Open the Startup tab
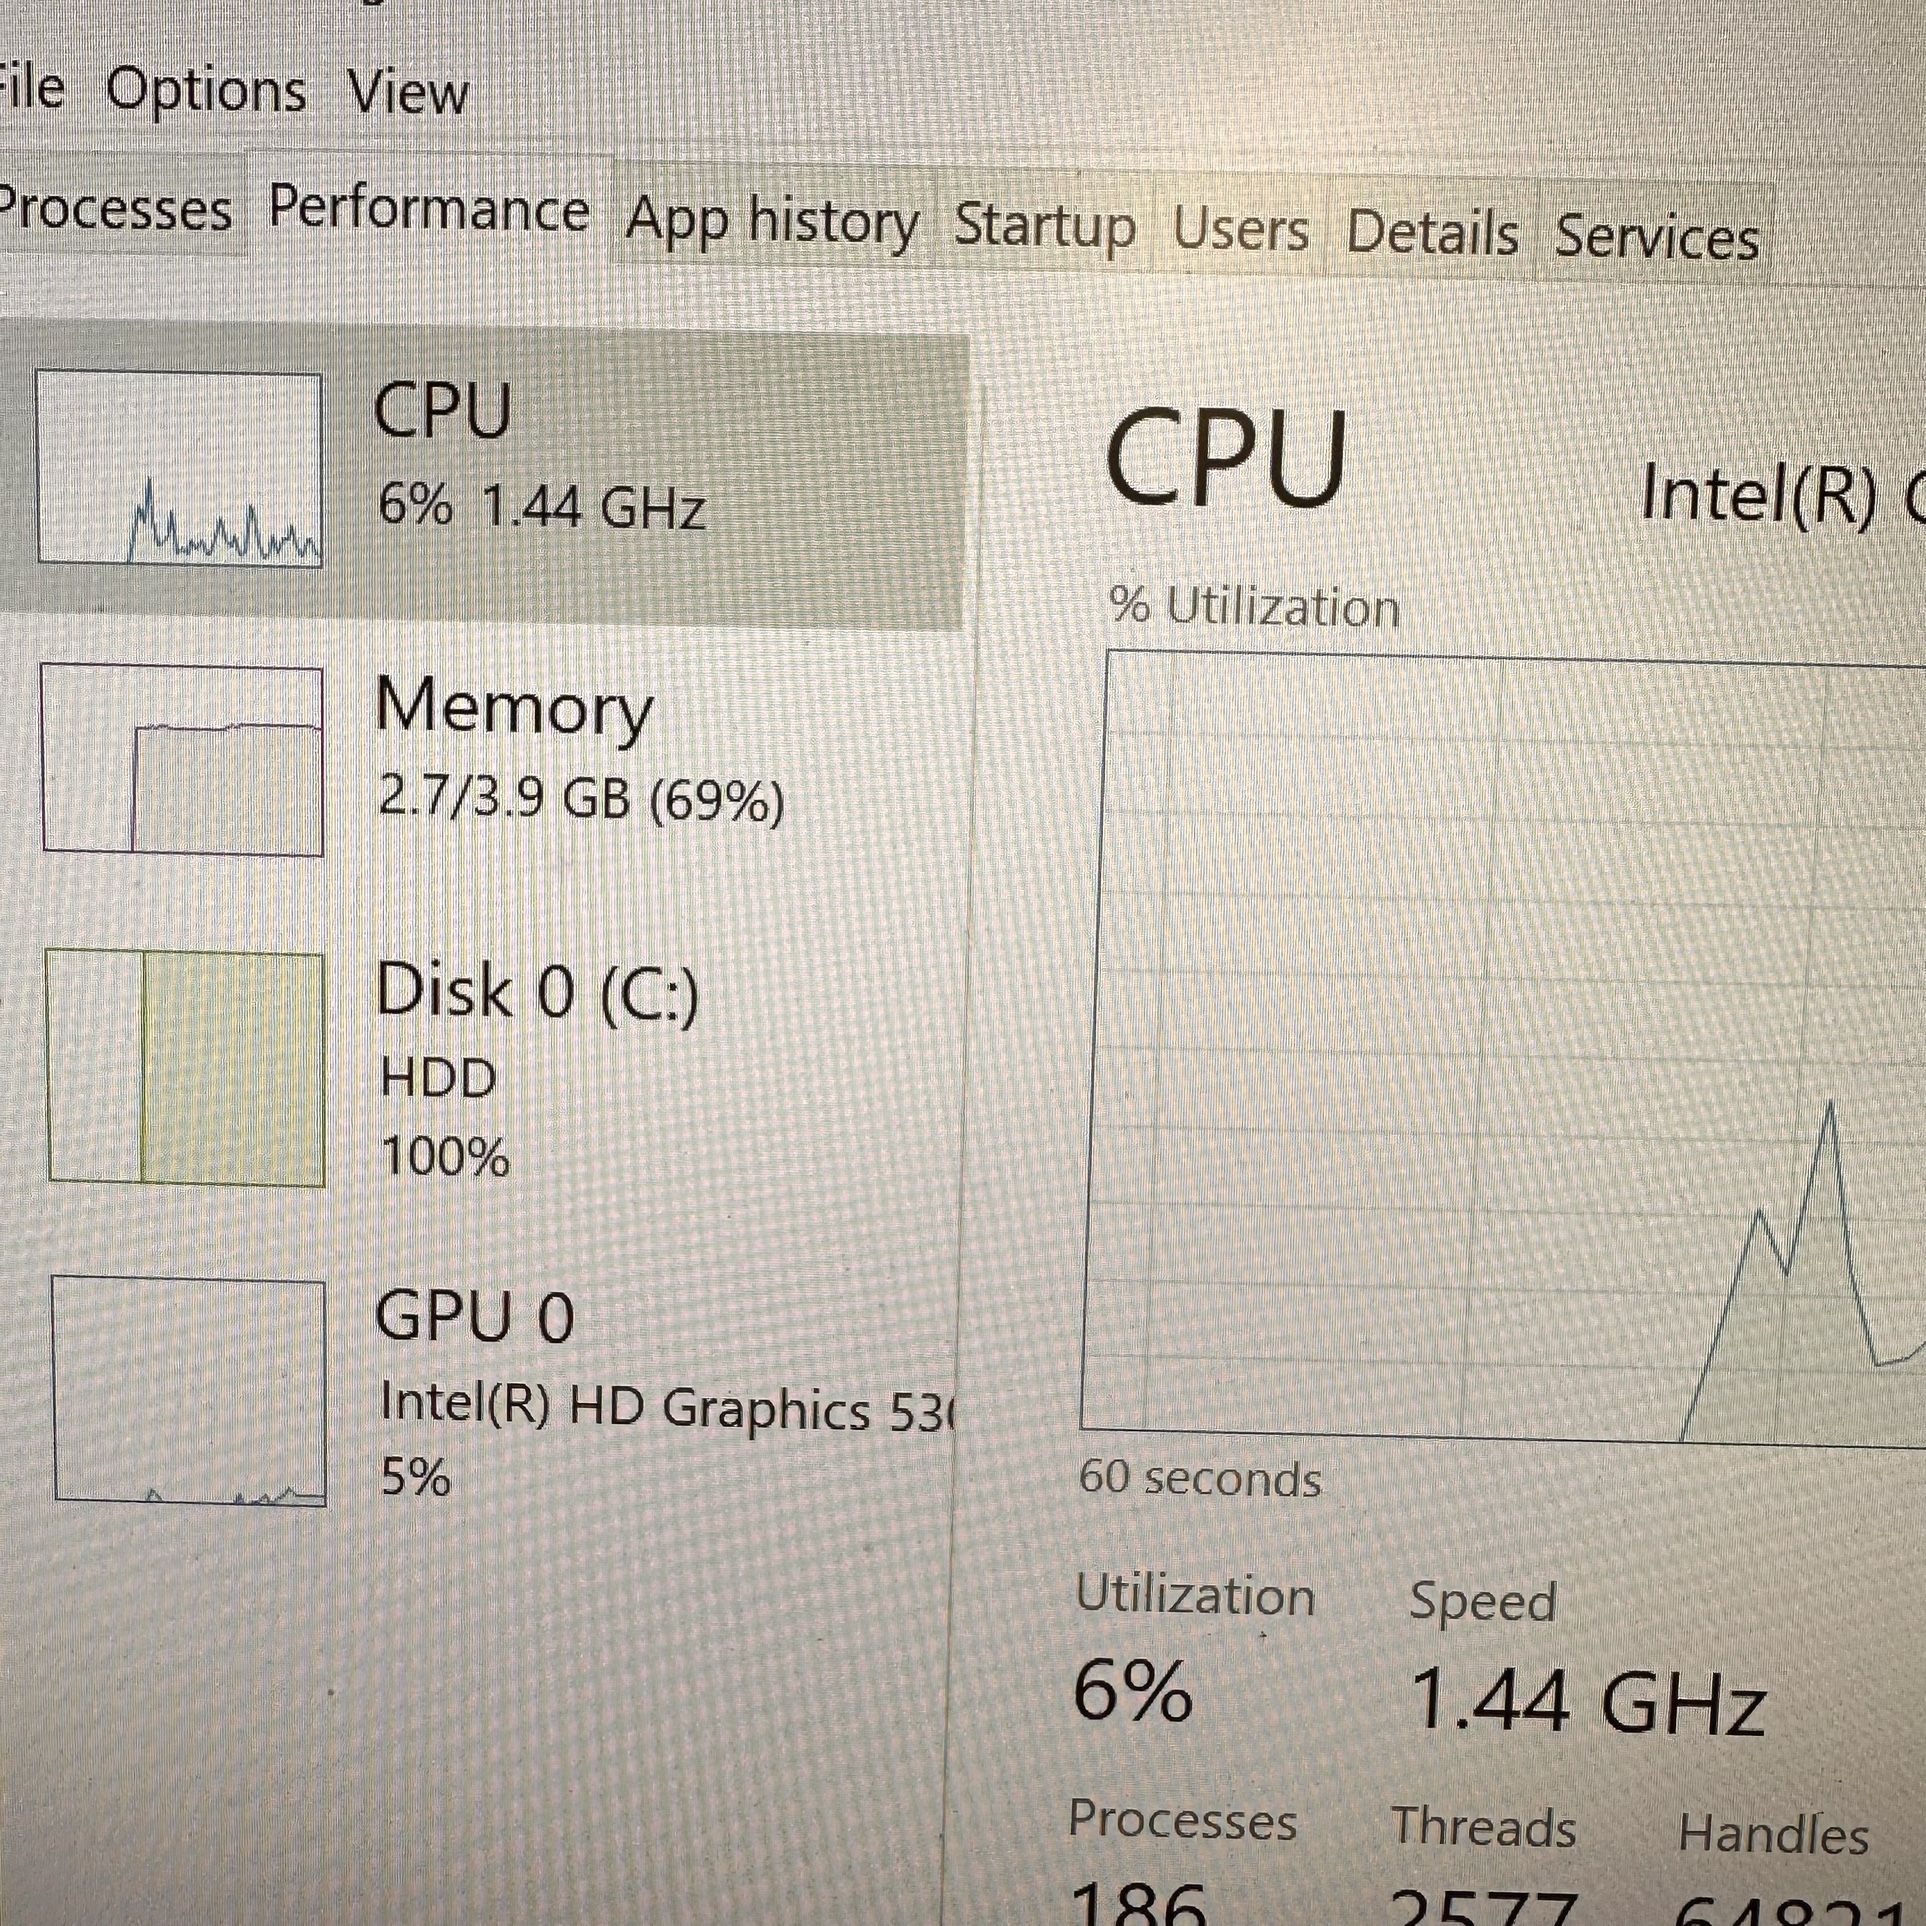1926x1926 pixels. pos(1044,227)
